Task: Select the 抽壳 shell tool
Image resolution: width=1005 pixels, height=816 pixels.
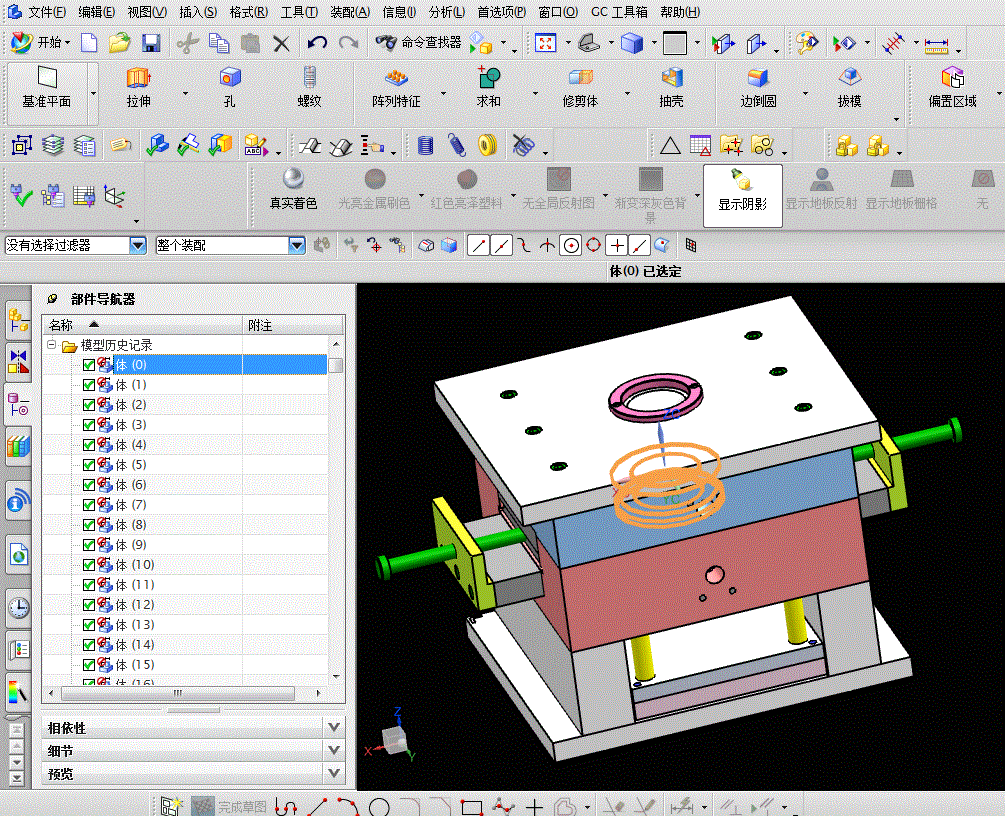Action: (x=671, y=88)
